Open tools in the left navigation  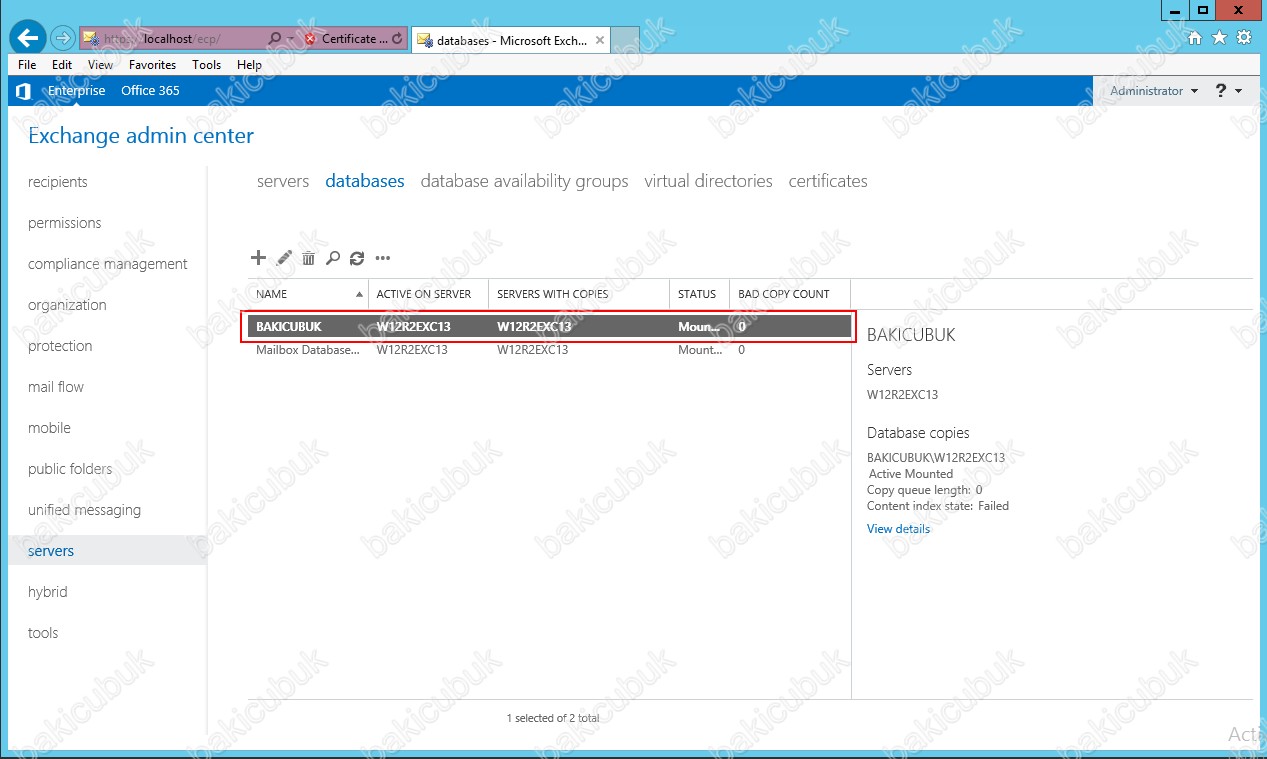[x=43, y=633]
